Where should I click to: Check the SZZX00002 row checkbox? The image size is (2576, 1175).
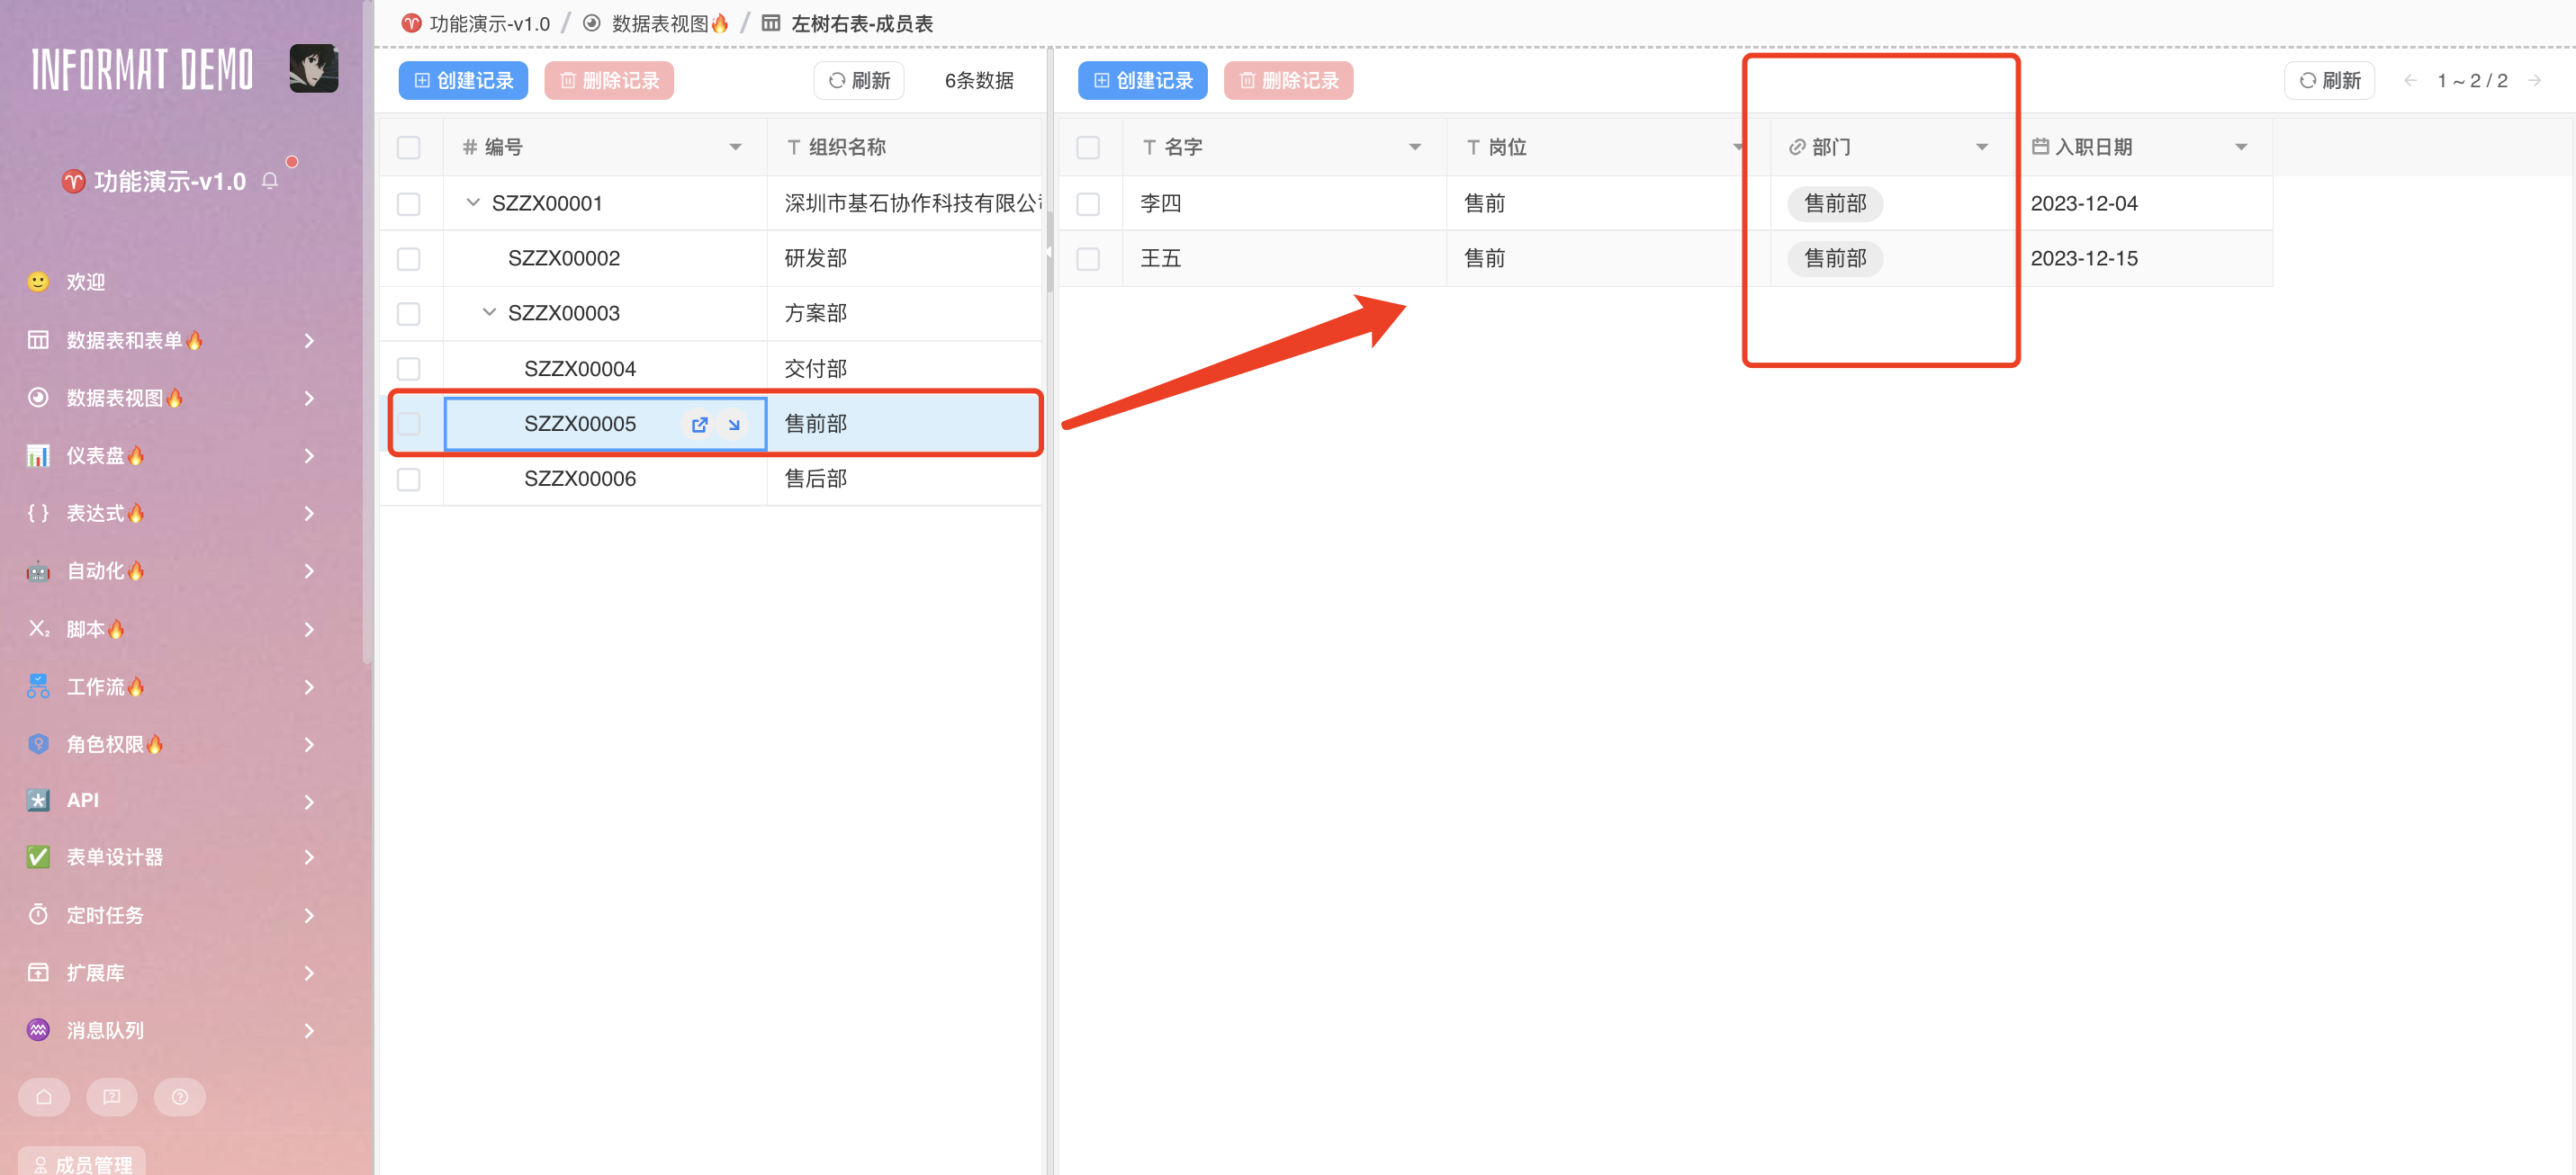click(408, 259)
